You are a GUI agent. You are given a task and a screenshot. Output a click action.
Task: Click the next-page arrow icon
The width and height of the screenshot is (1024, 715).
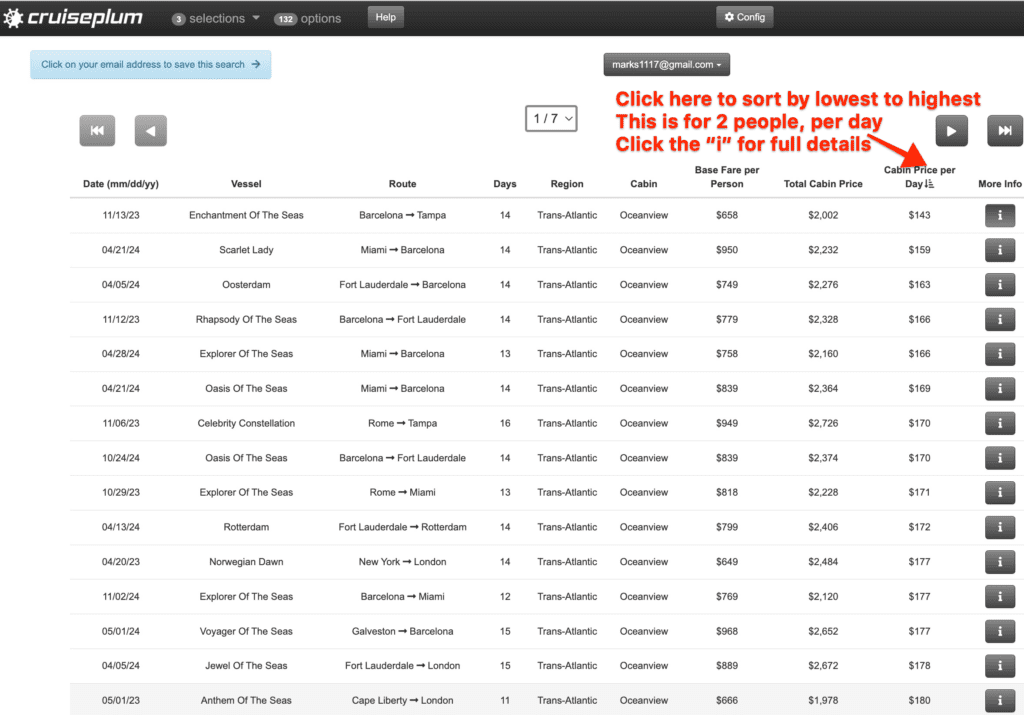[951, 130]
